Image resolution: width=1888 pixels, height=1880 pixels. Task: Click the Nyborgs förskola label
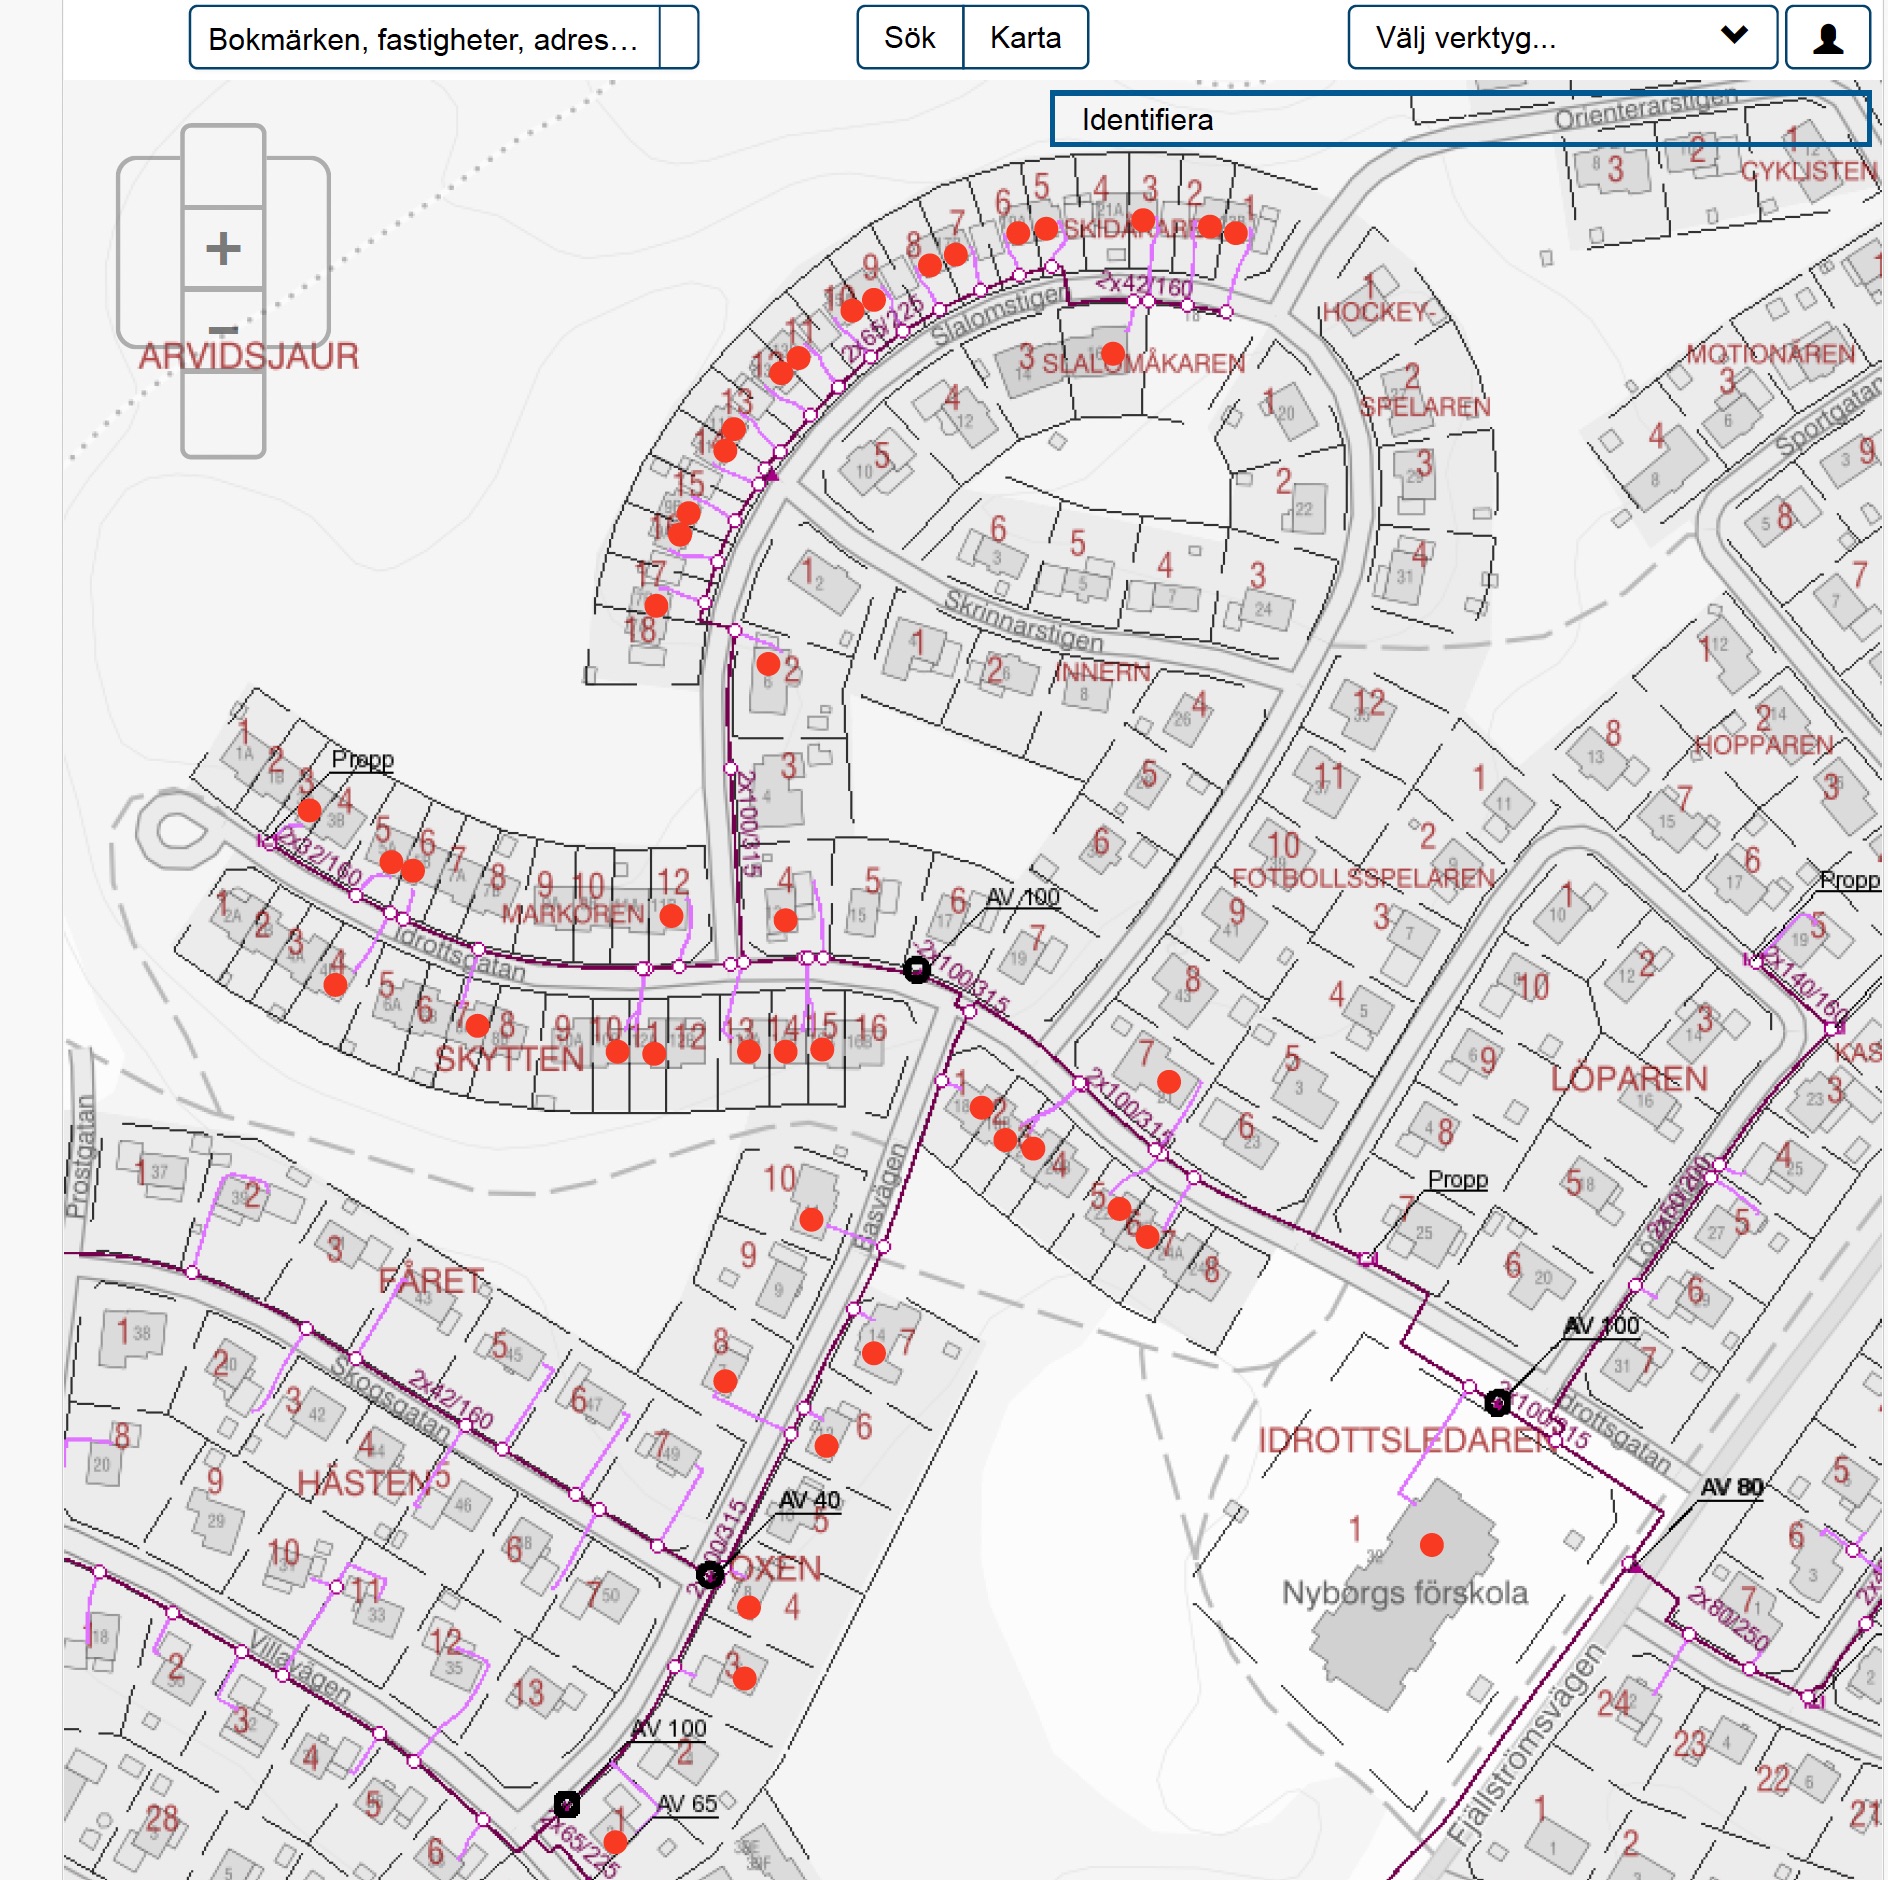[x=1405, y=1592]
